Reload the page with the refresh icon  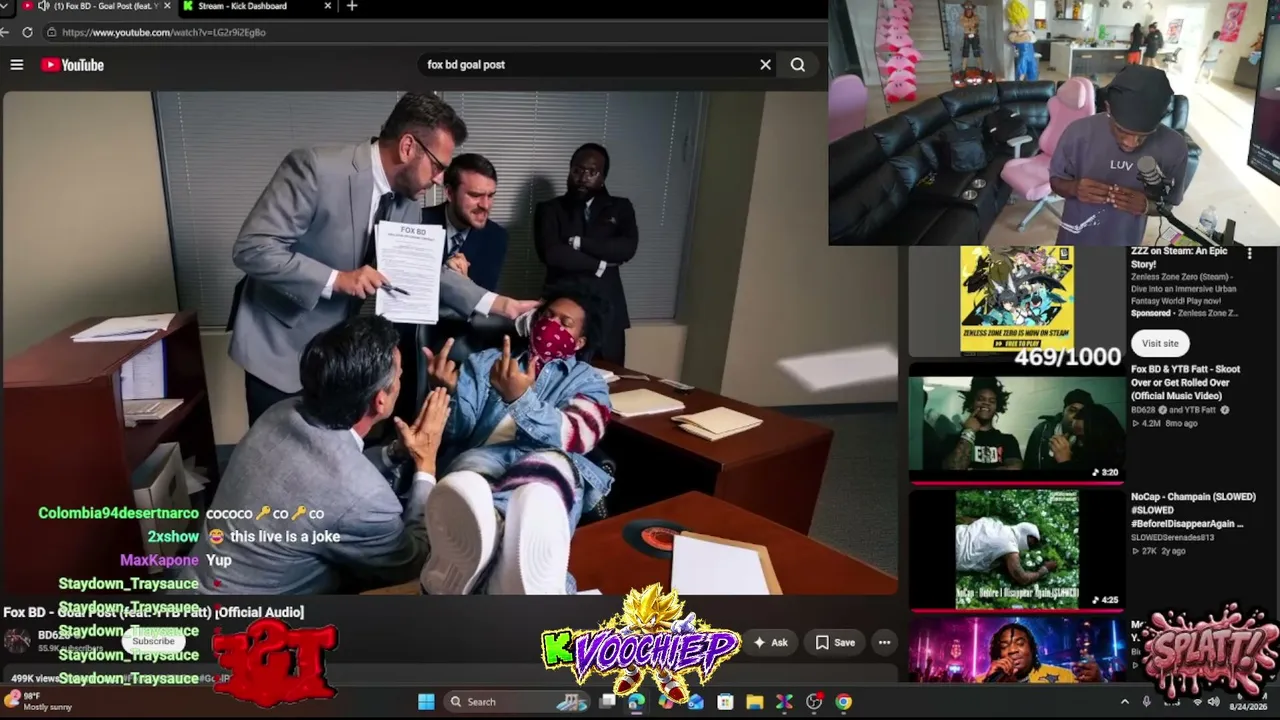[x=27, y=32]
